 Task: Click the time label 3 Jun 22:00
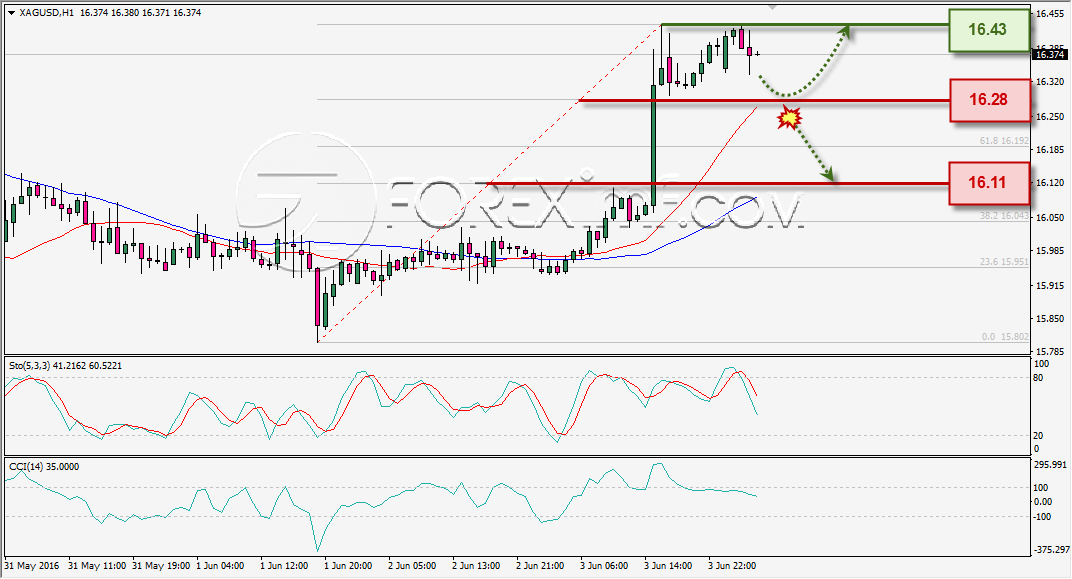coord(732,566)
